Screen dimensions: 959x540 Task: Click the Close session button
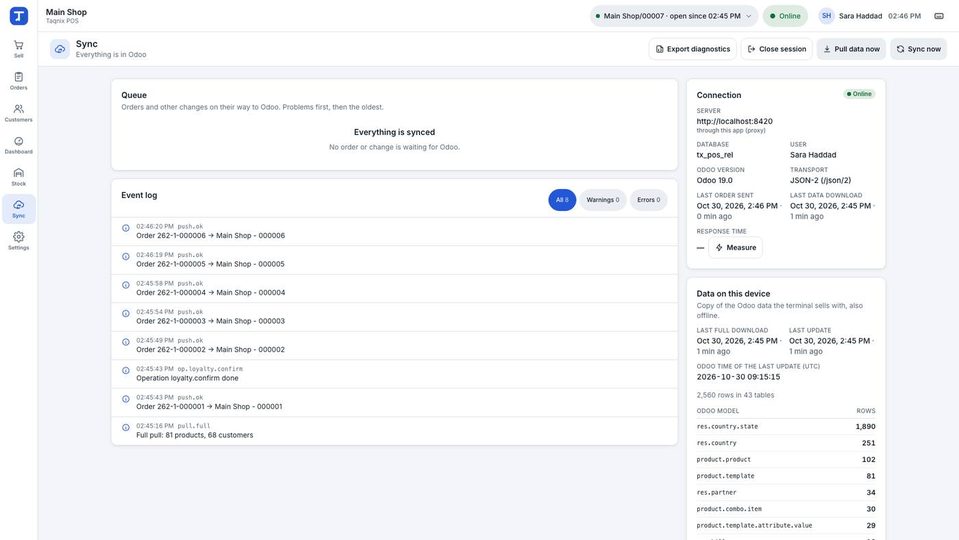[x=777, y=49]
